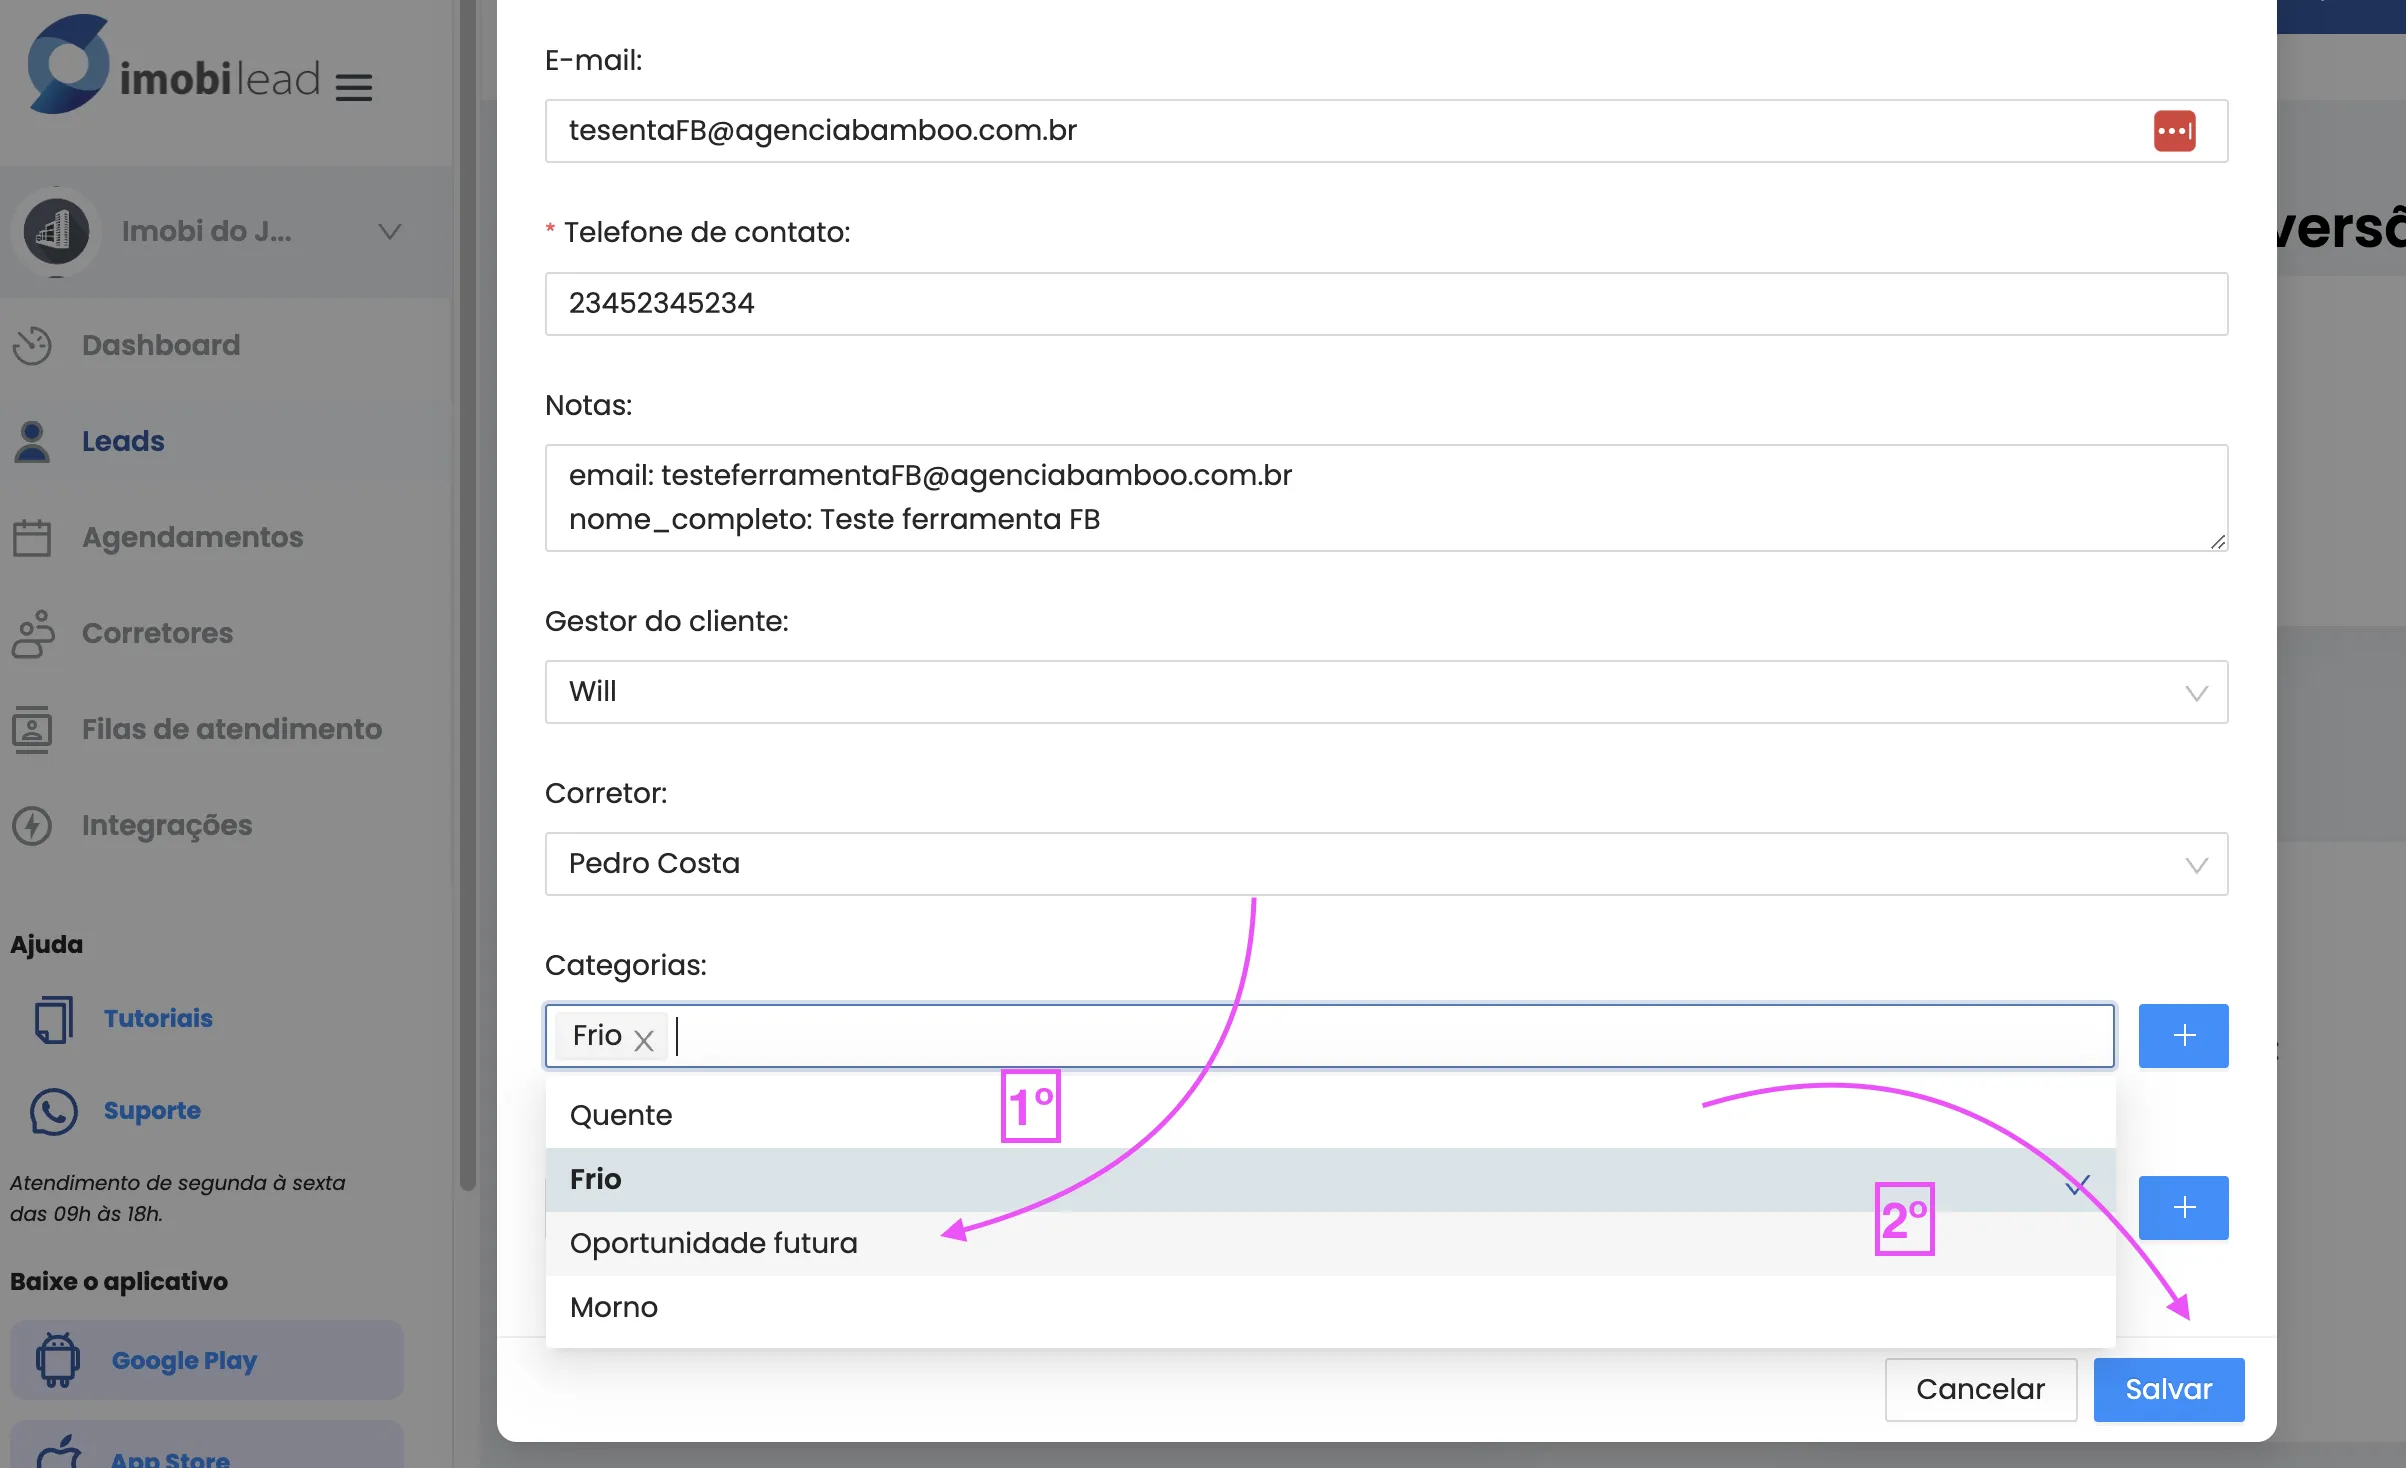2406x1468 pixels.
Task: Click the Dashboard gauge icon in sidebar
Action: pos(32,345)
